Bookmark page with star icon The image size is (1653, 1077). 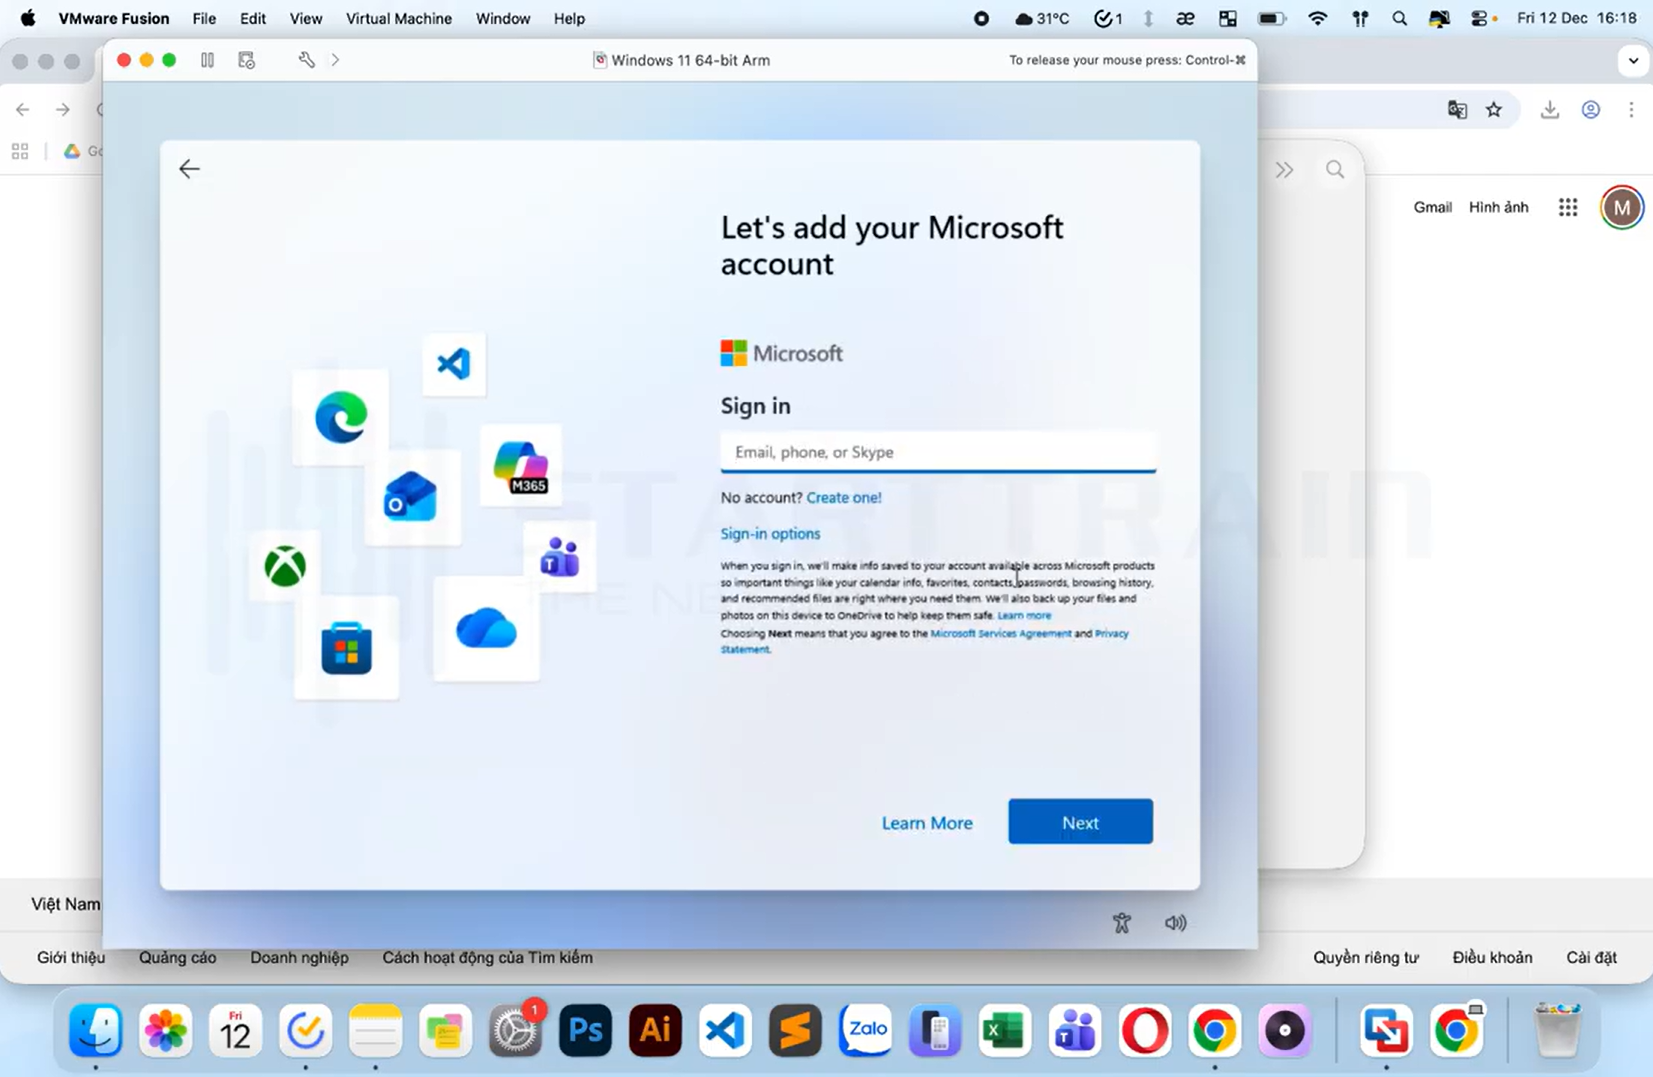coord(1493,110)
